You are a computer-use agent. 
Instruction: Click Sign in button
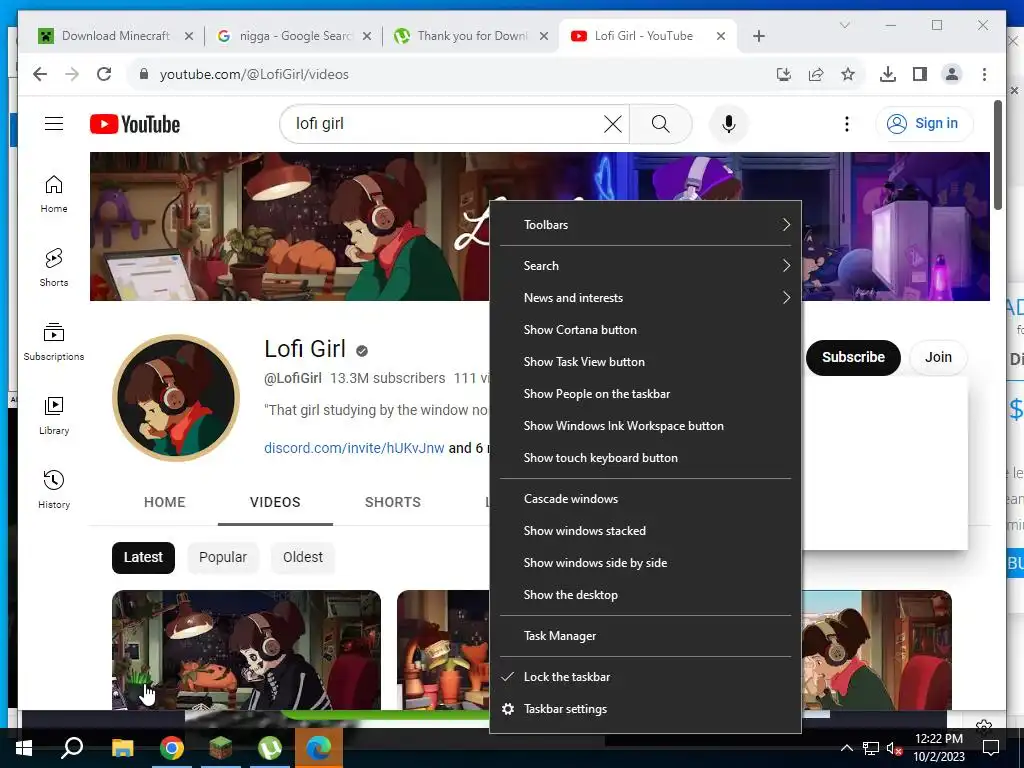coord(924,123)
